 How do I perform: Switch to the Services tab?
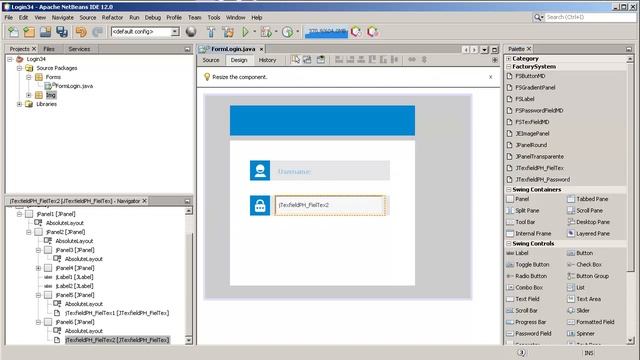click(79, 49)
